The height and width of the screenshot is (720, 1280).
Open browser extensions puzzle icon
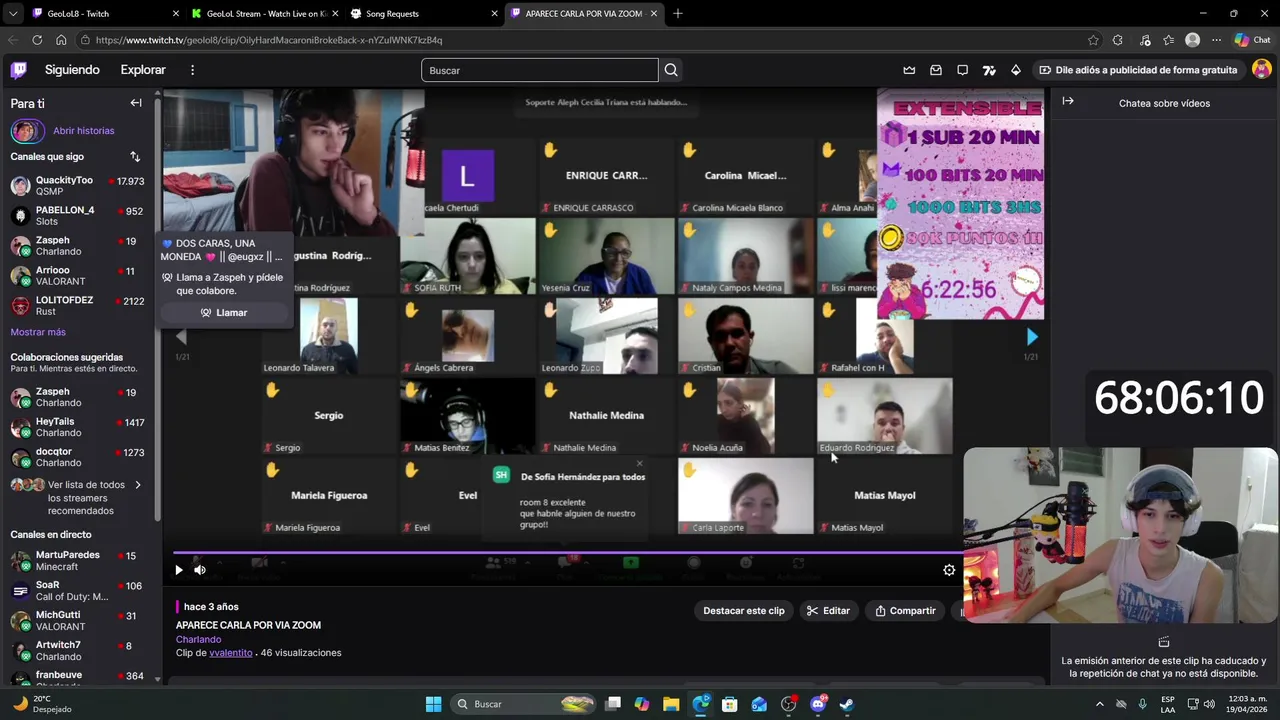[1118, 40]
